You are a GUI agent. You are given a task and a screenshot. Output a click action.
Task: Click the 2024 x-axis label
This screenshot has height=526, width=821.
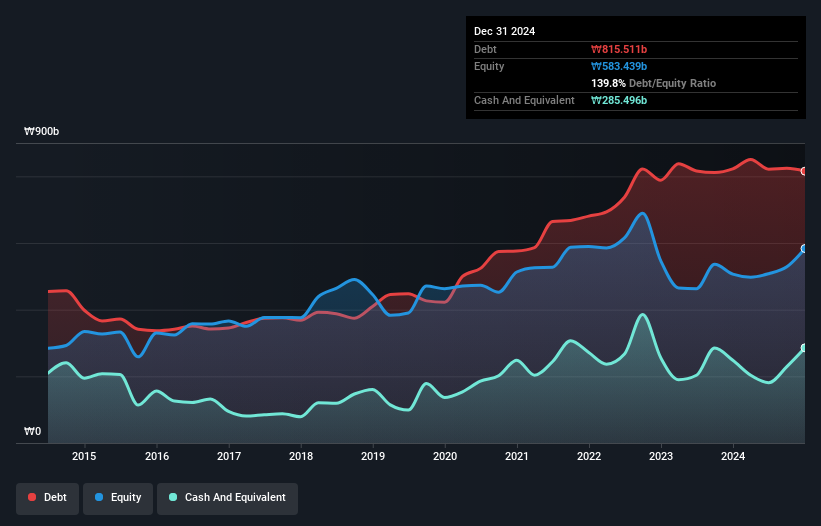pos(733,456)
